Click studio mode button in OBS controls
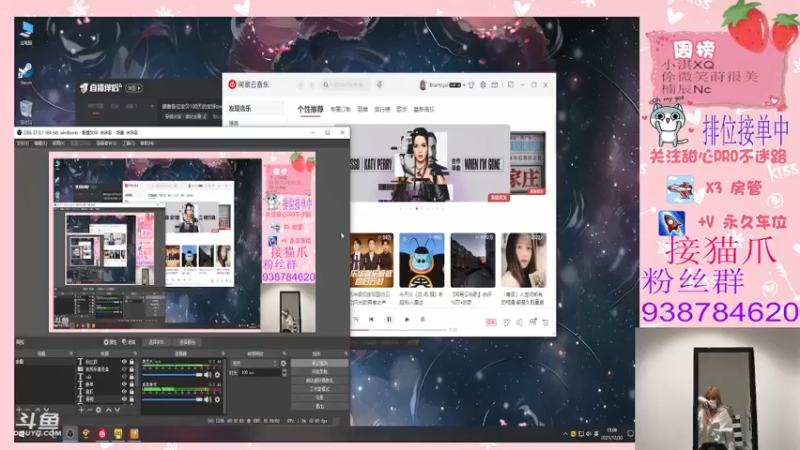 pyautogui.click(x=319, y=389)
